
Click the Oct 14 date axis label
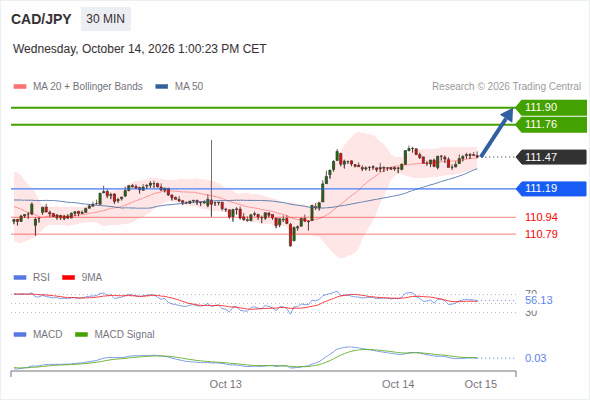[398, 384]
